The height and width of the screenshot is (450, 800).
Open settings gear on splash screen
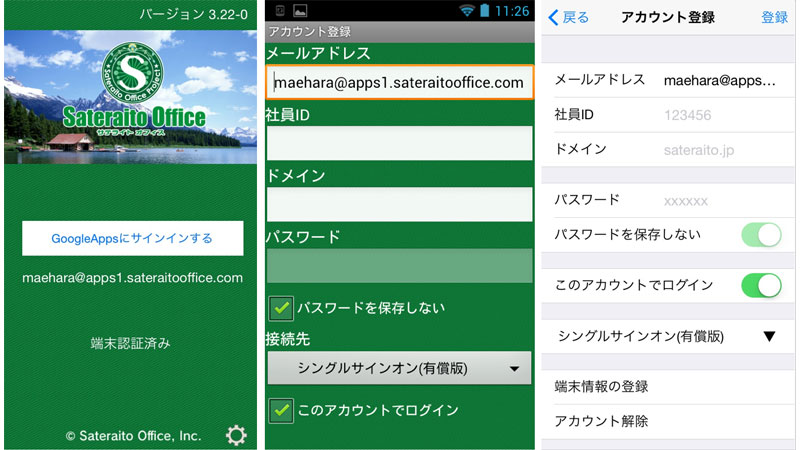click(236, 435)
